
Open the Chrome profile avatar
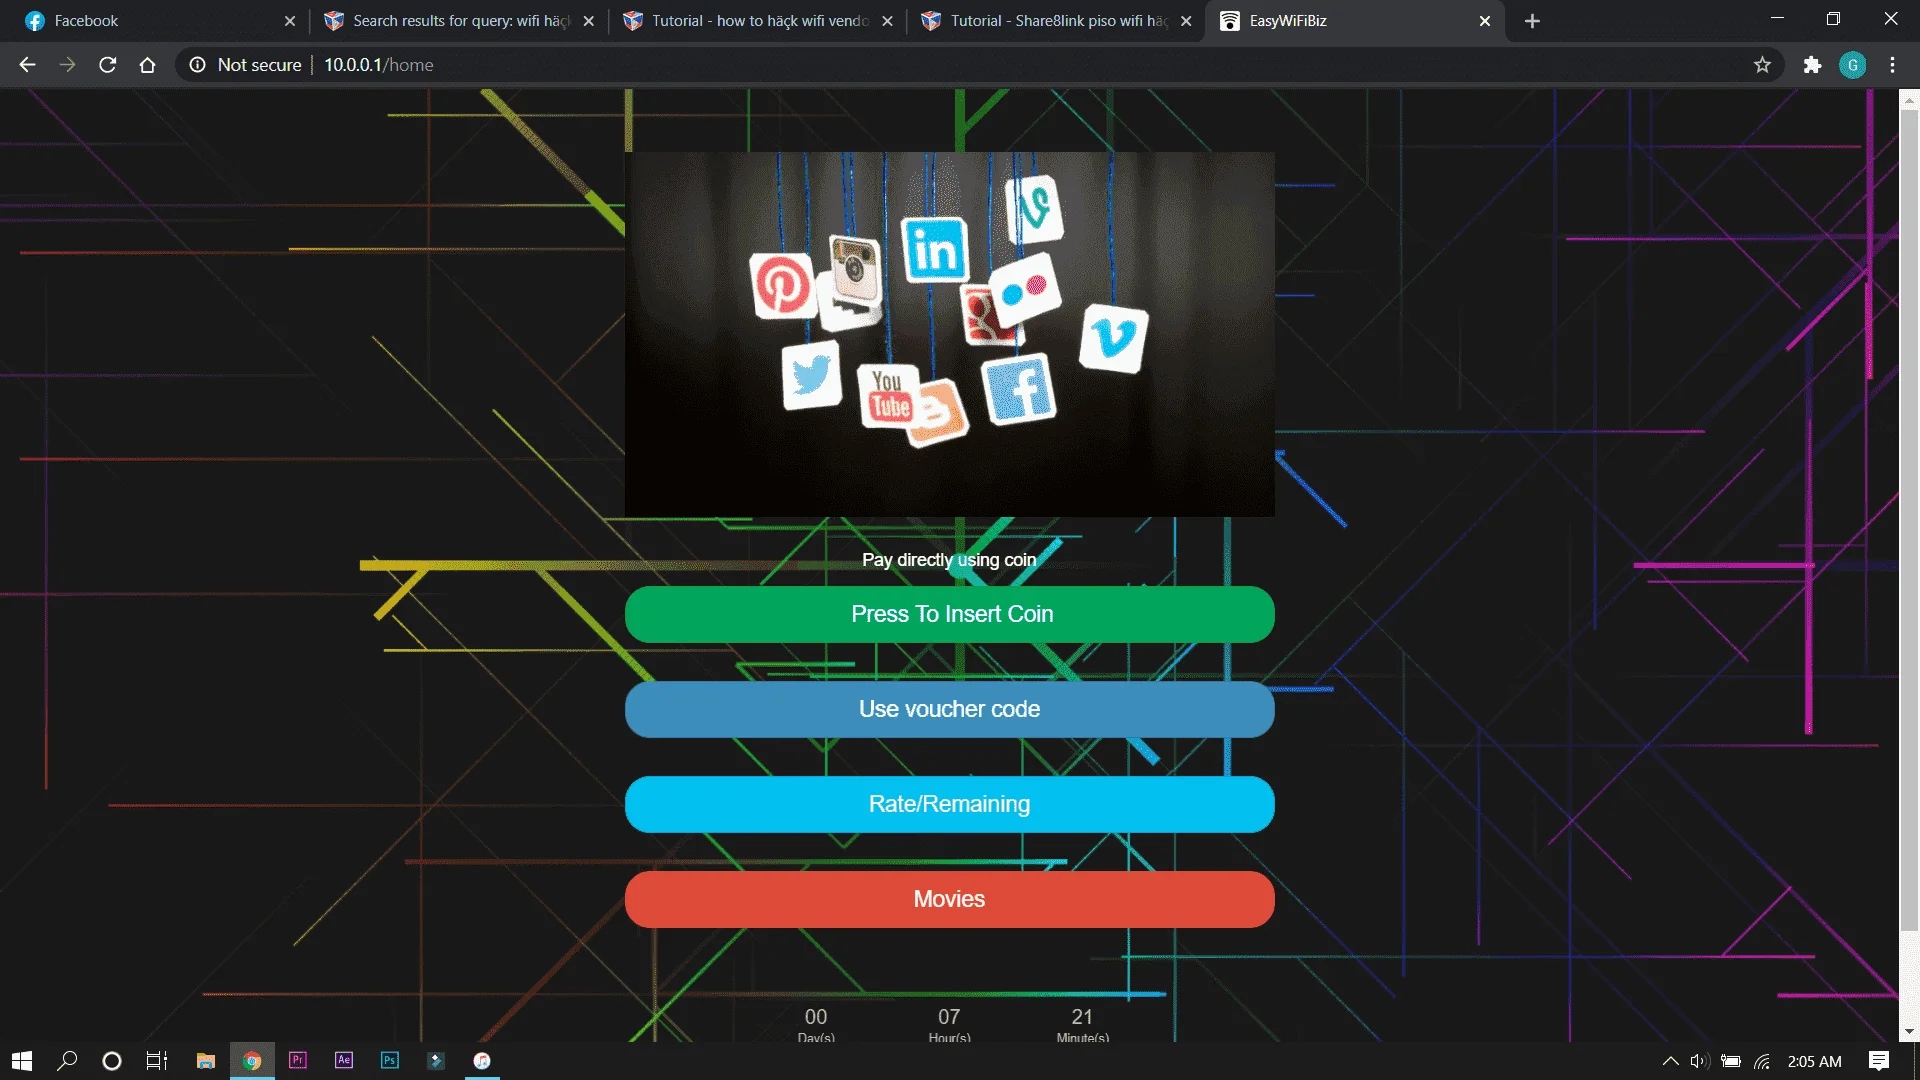coord(1852,65)
